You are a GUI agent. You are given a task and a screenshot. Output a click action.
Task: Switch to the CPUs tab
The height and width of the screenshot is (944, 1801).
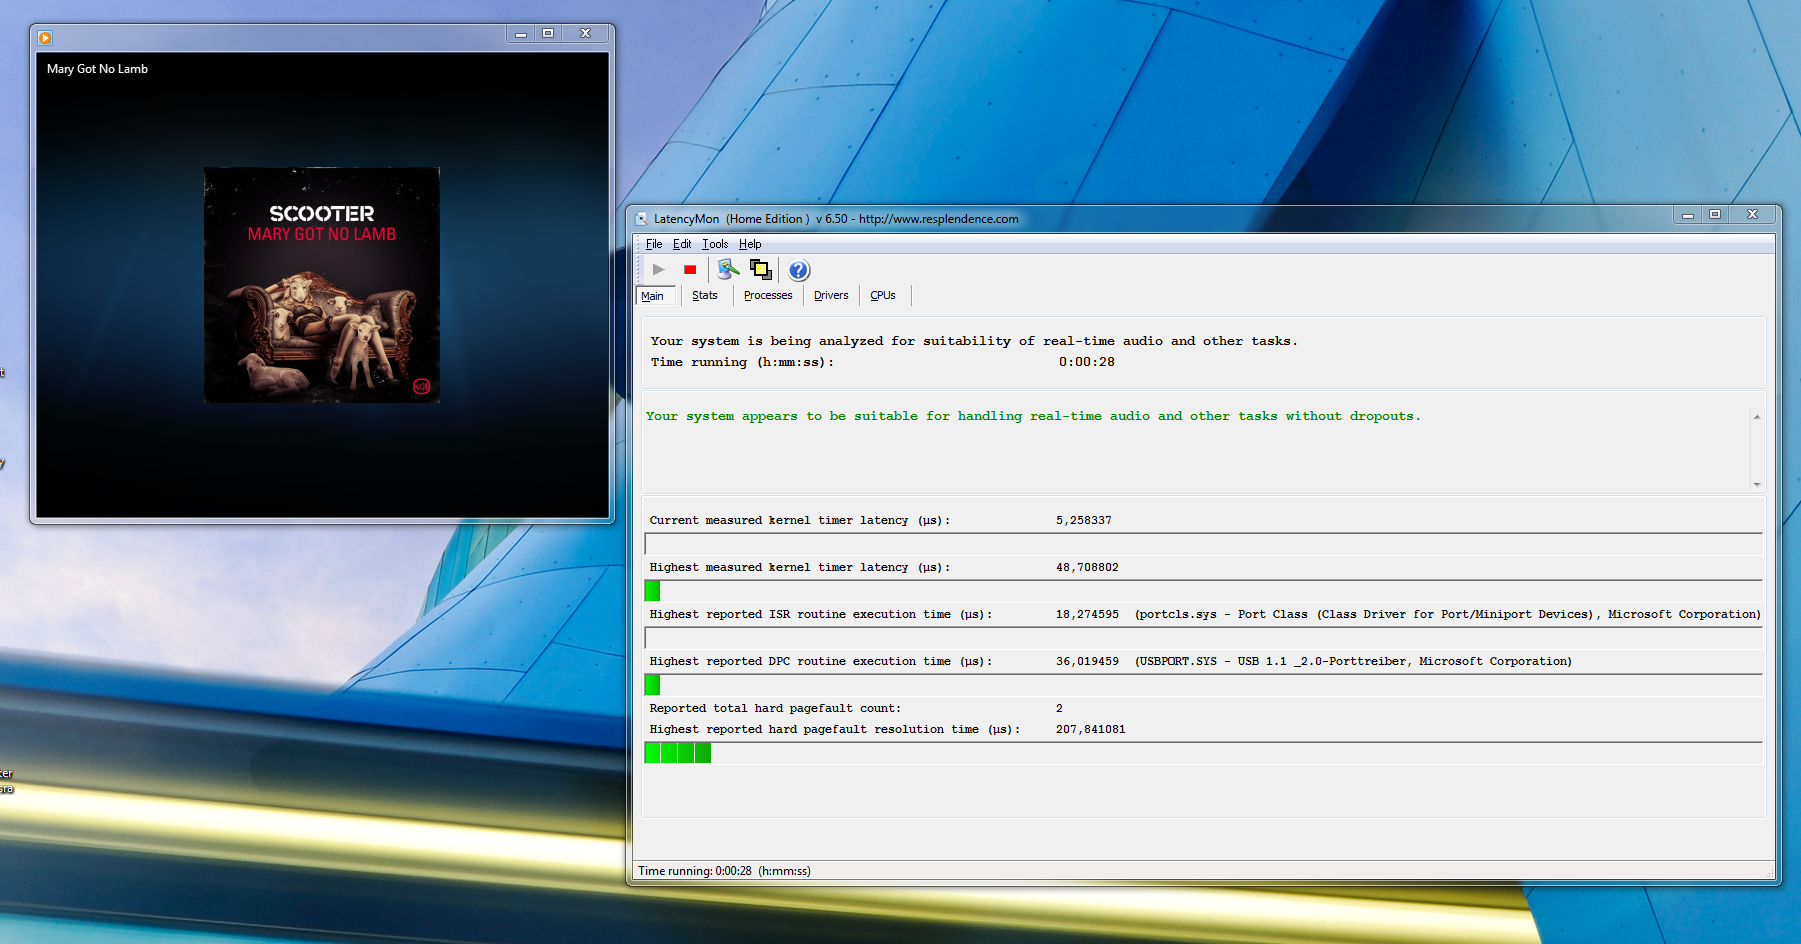pyautogui.click(x=883, y=296)
